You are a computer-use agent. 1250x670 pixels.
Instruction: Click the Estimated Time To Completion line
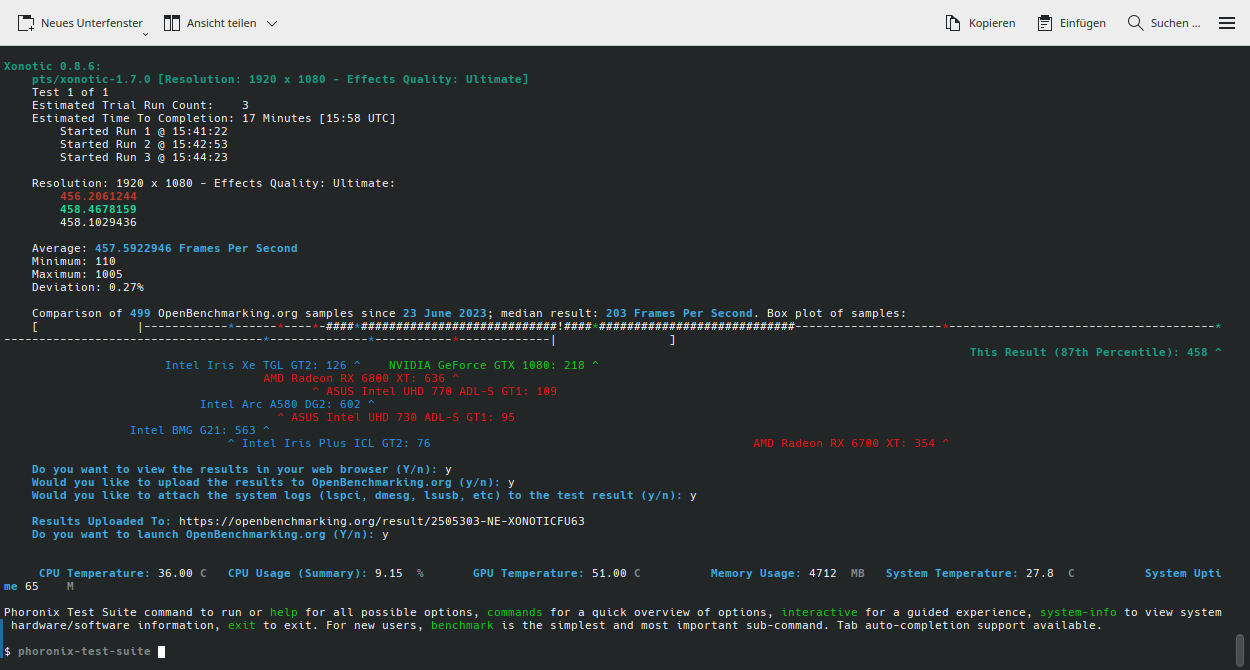point(214,118)
